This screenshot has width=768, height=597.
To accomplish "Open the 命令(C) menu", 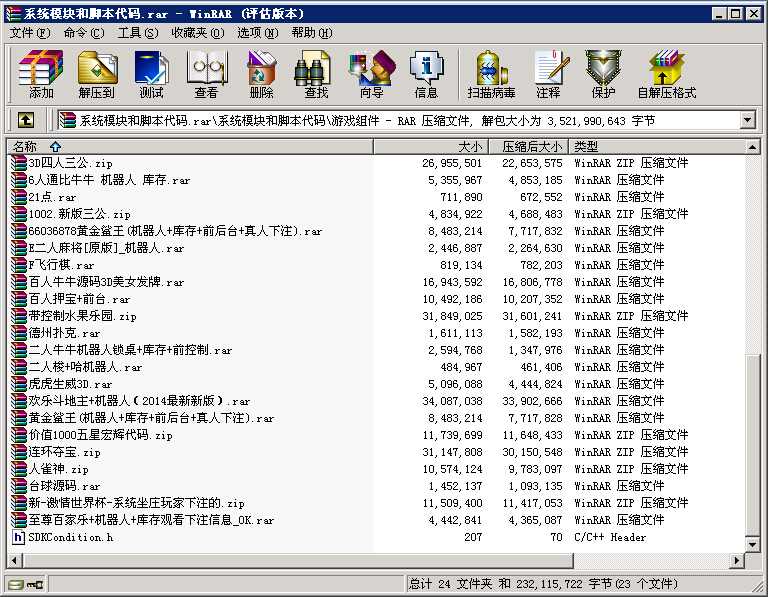I will tap(84, 33).
